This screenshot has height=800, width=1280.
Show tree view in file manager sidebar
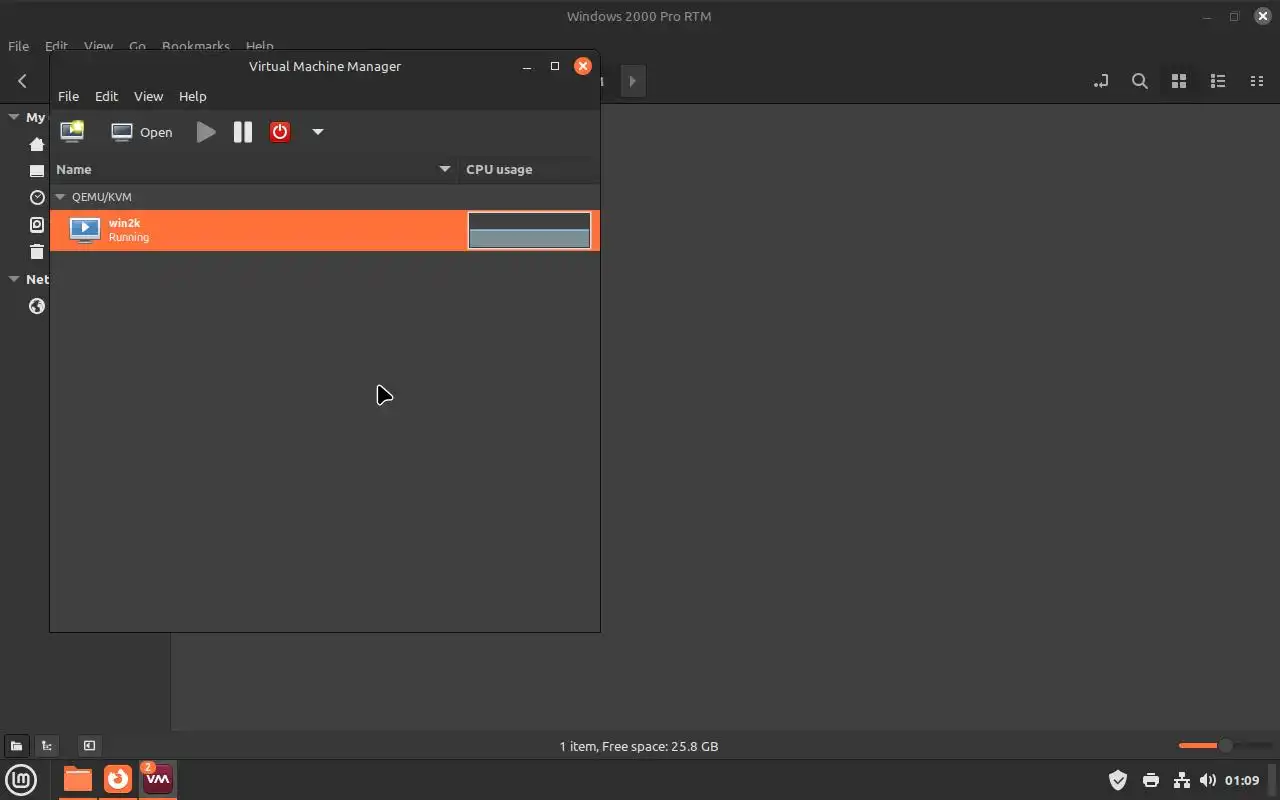pos(47,745)
